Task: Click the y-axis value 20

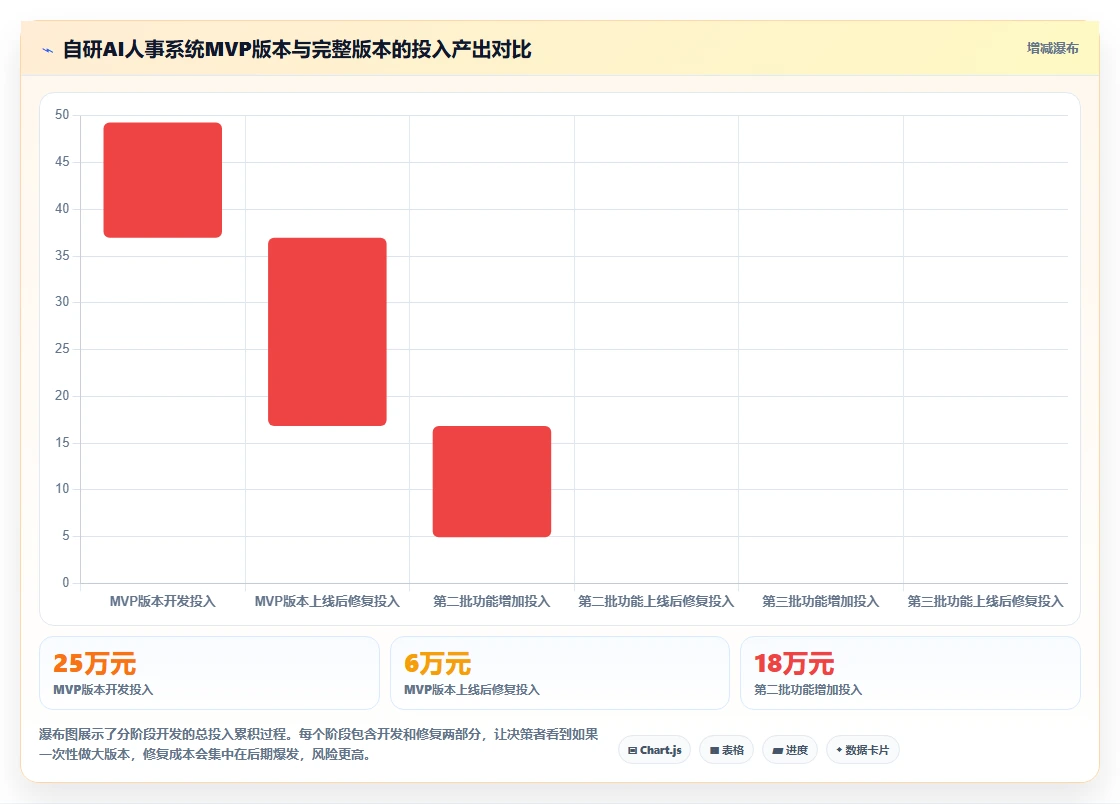Action: tap(62, 396)
